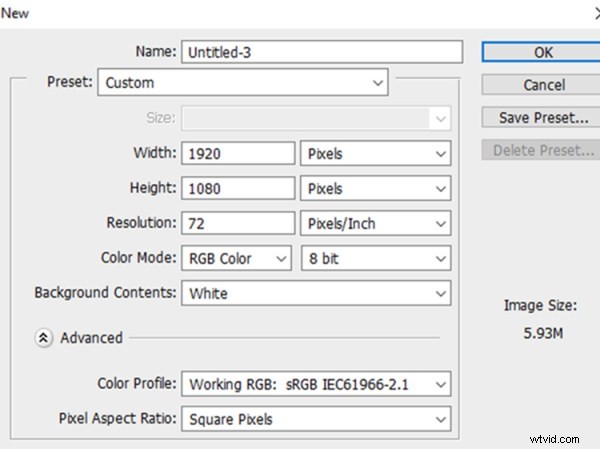Click the Resolution field showing 72
The height and width of the screenshot is (449, 600).
238,223
